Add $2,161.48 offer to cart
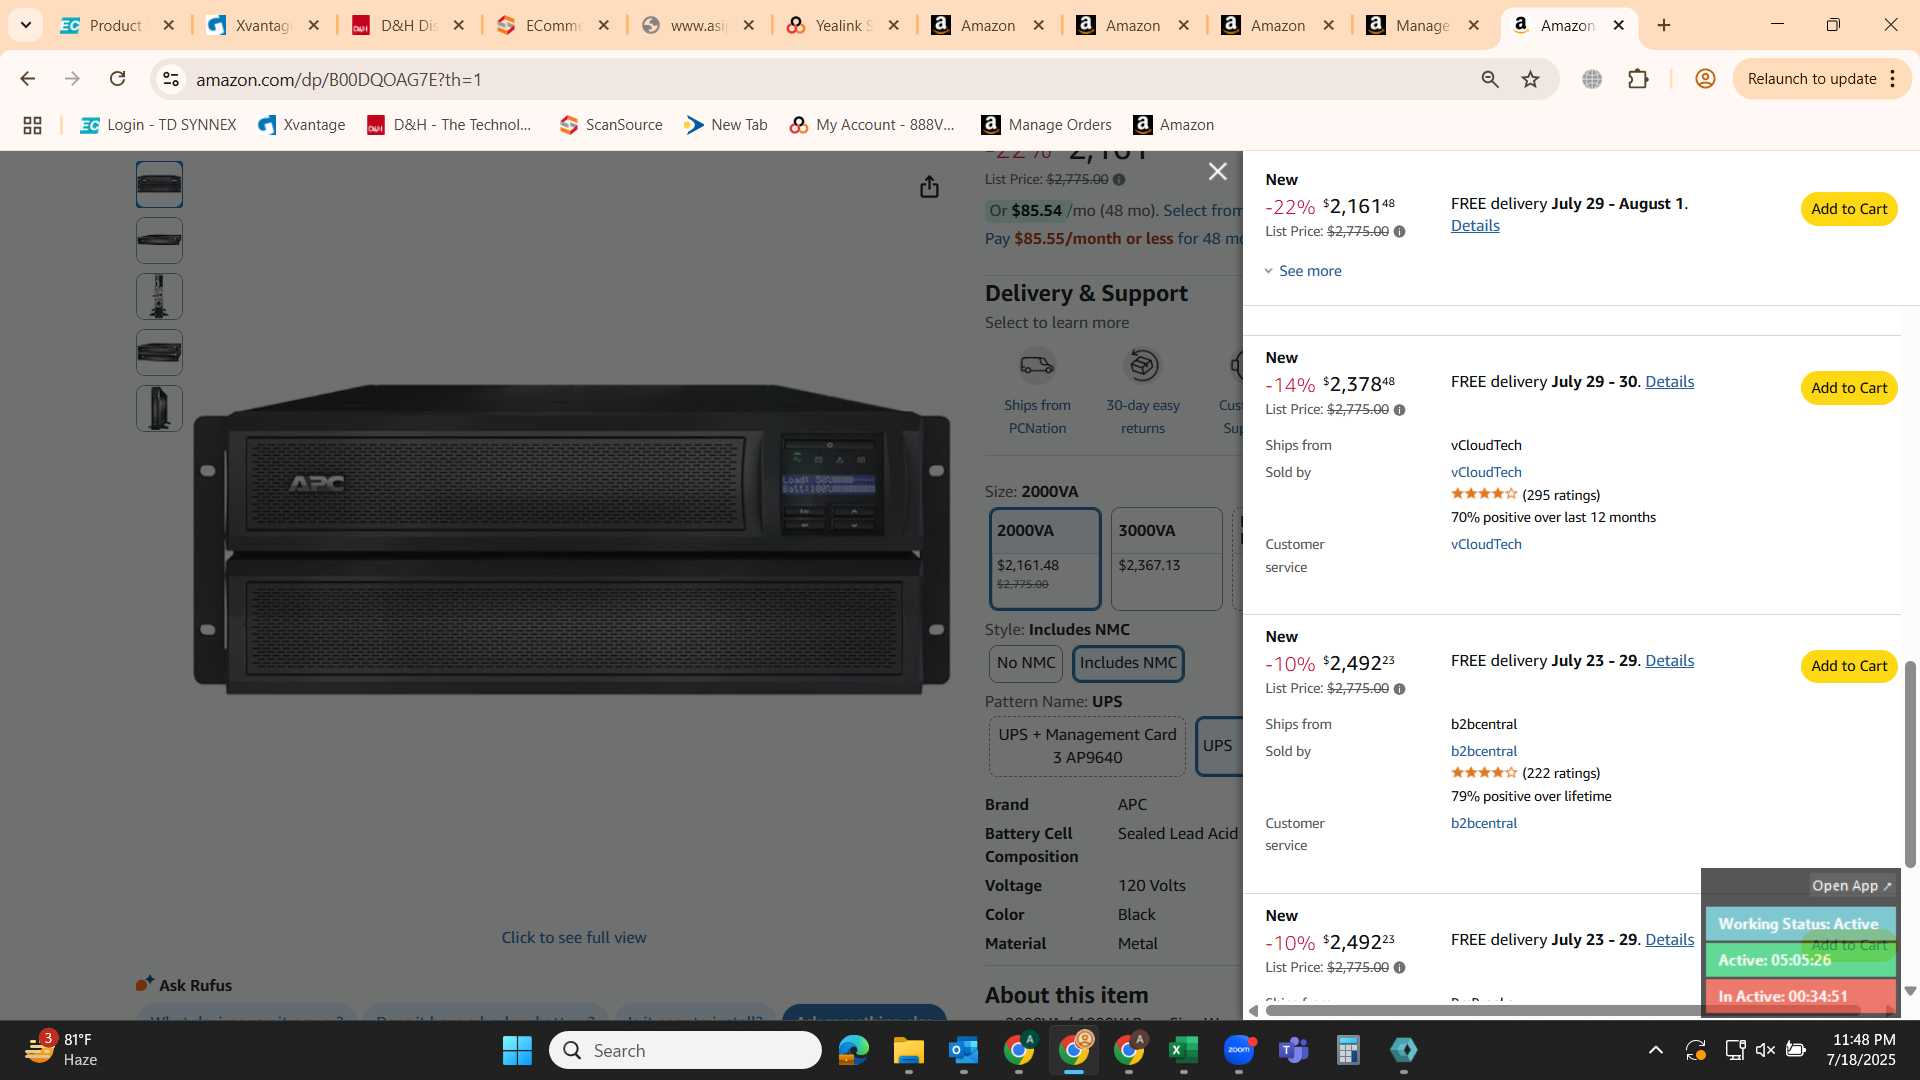1920x1080 pixels. point(1849,209)
